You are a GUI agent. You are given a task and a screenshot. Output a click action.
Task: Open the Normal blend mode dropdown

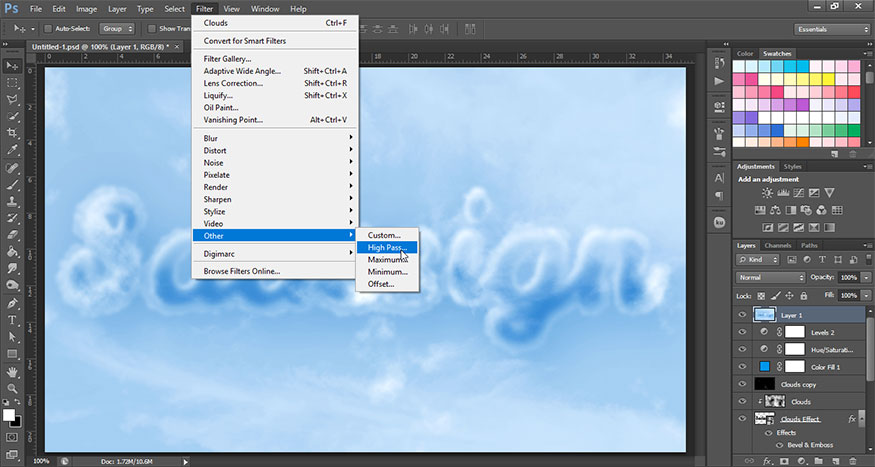tap(769, 277)
